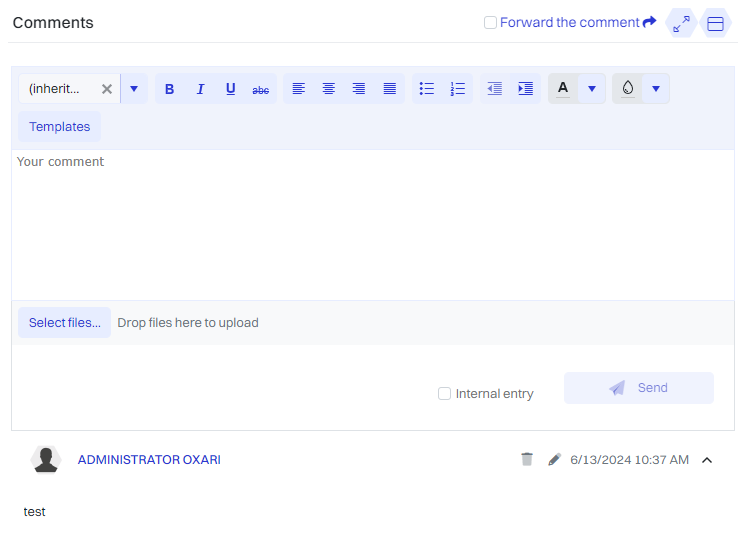Apply the background color droplet swatch
Viewport: 745px width, 551px height.
[x=627, y=89]
